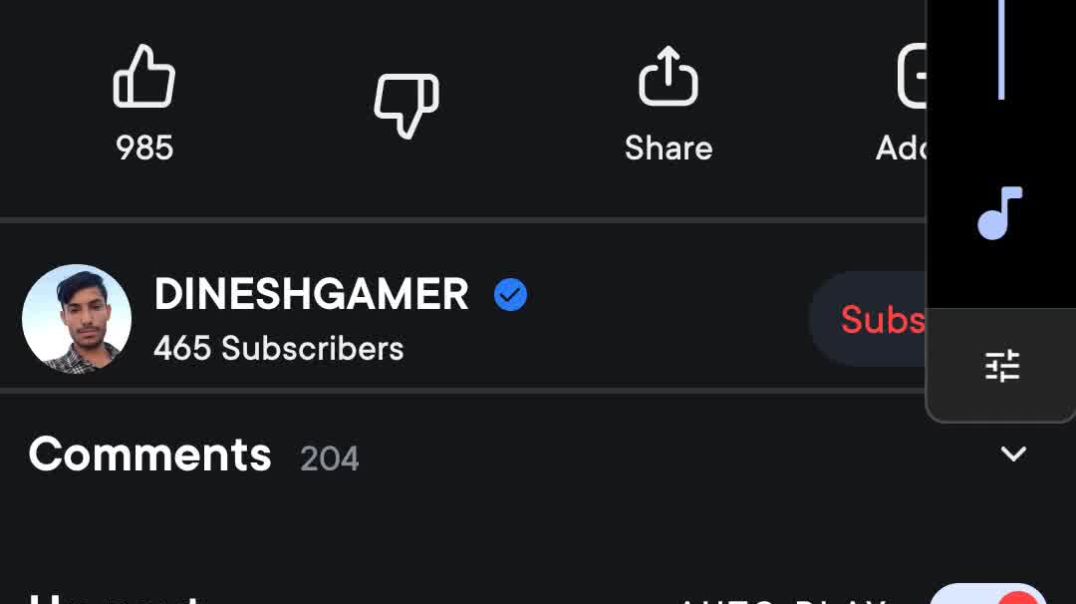
Task: Tap the thumbs-up like icon
Action: 144,77
